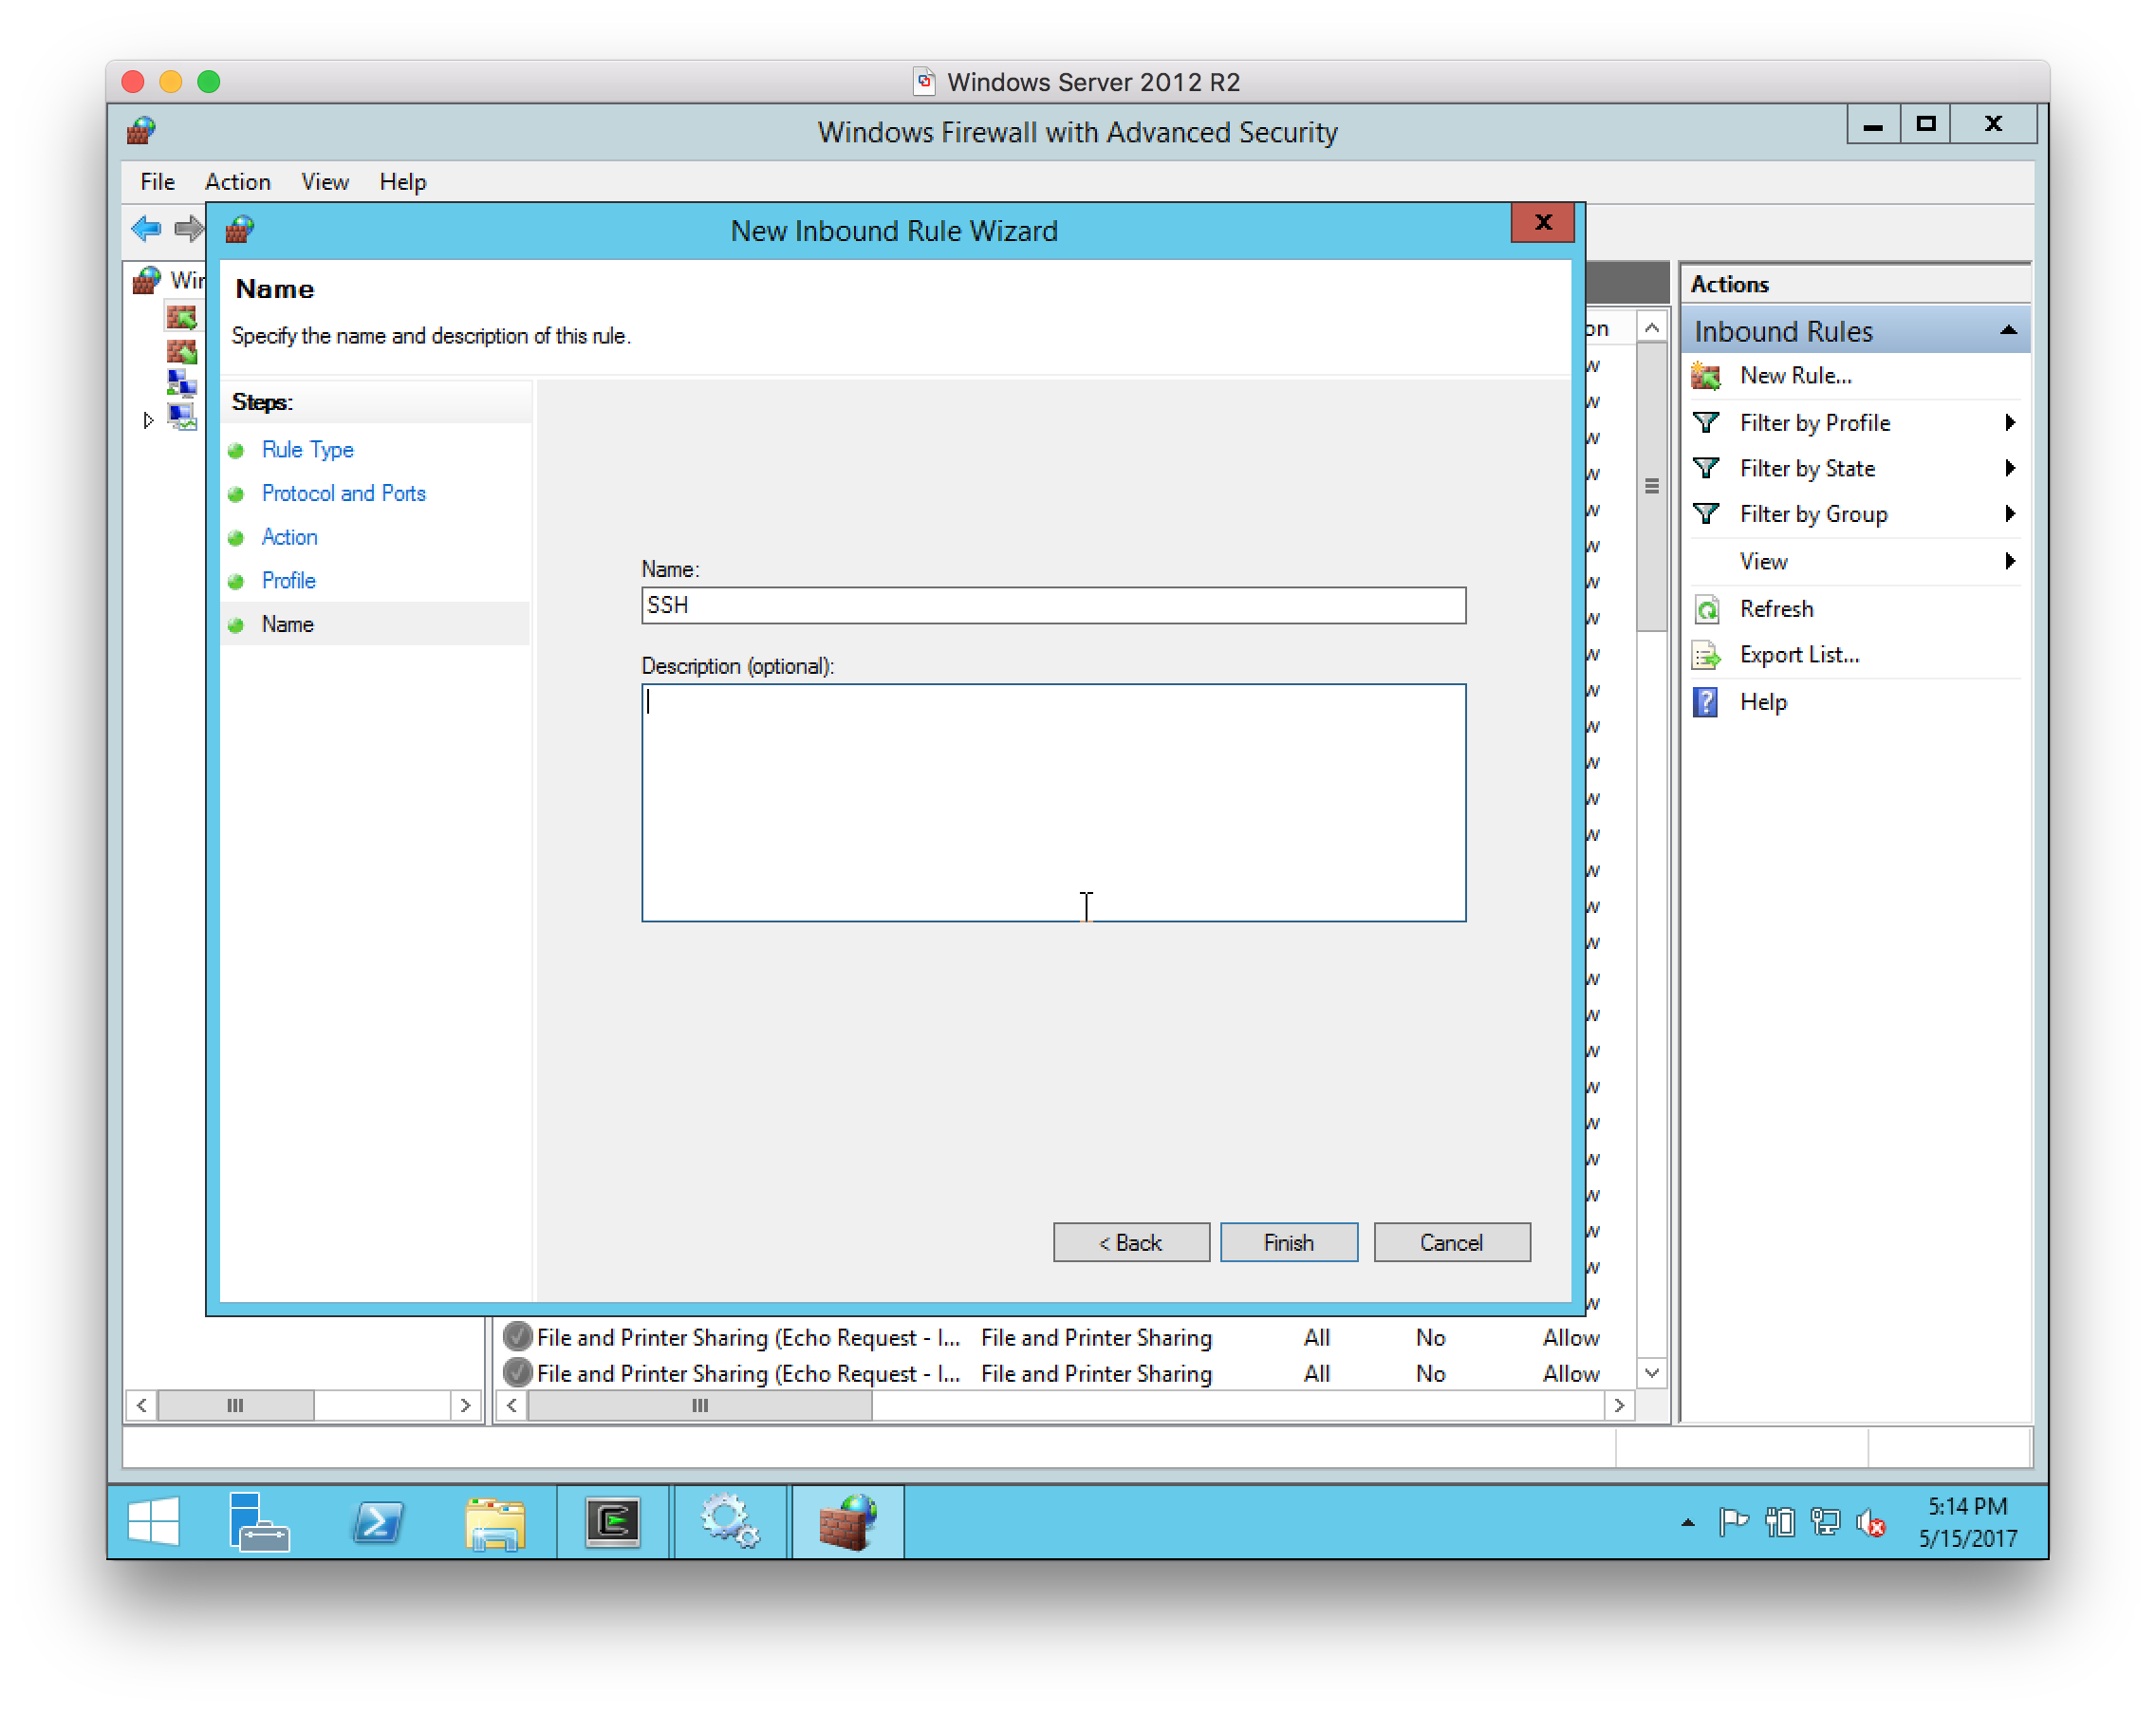Open File Explorer from the taskbar
Screen dimensions: 2156x1712
click(x=495, y=1522)
